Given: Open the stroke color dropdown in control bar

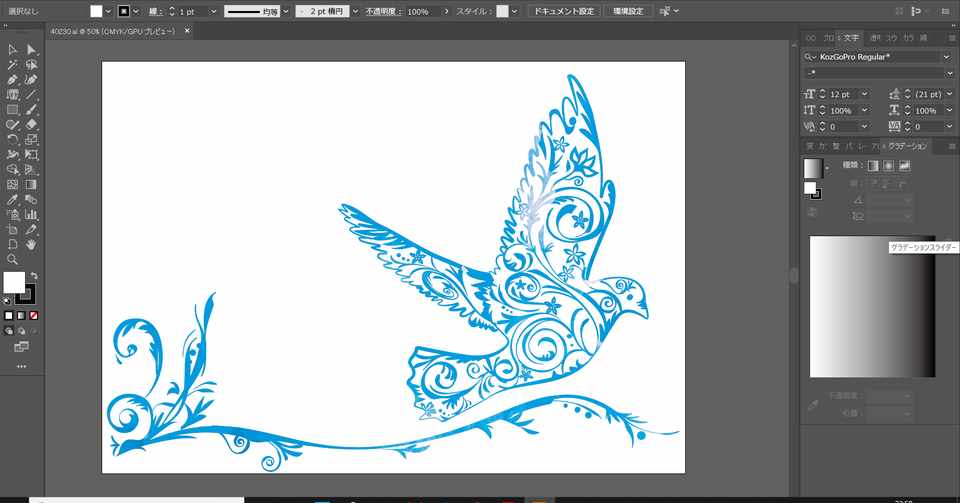Looking at the screenshot, I should [136, 12].
